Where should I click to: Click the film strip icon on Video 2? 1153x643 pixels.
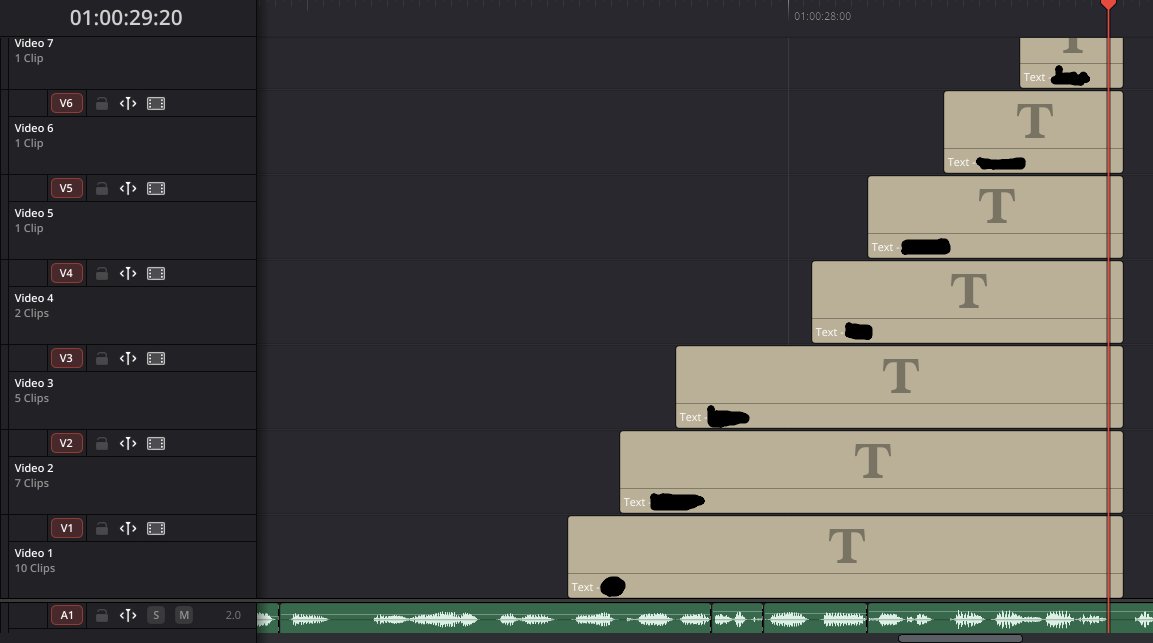(x=156, y=442)
